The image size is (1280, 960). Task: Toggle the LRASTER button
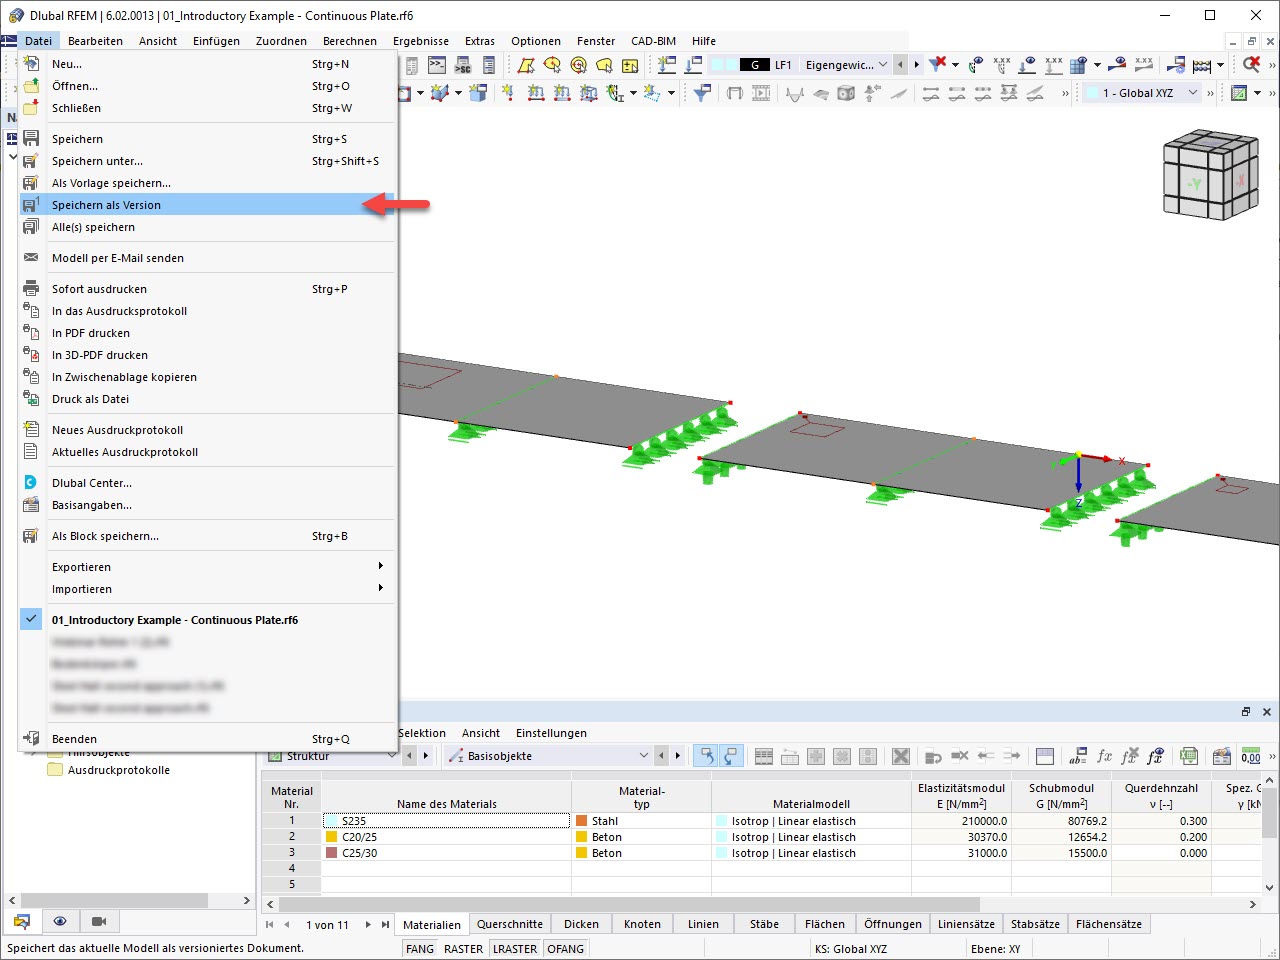515,949
